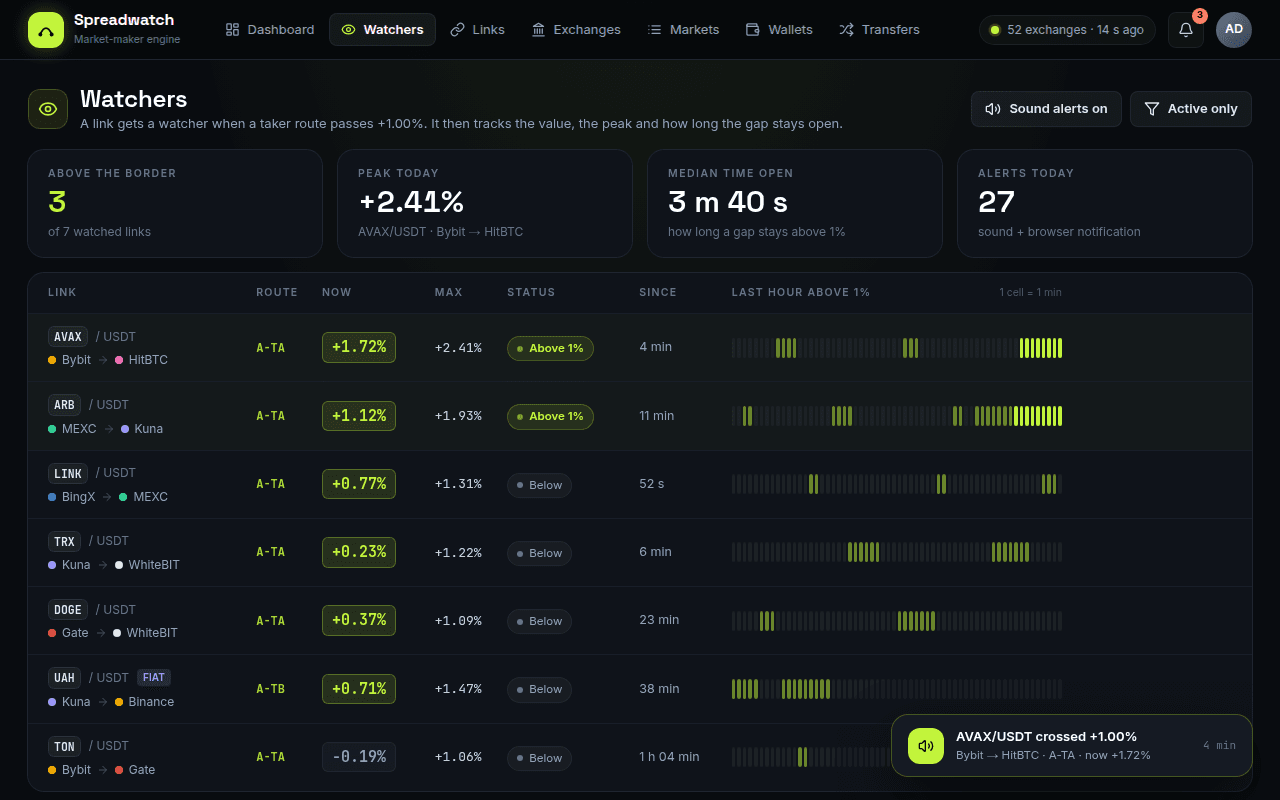
Task: Click the +1.12% value in ARB row
Action: pos(359,415)
